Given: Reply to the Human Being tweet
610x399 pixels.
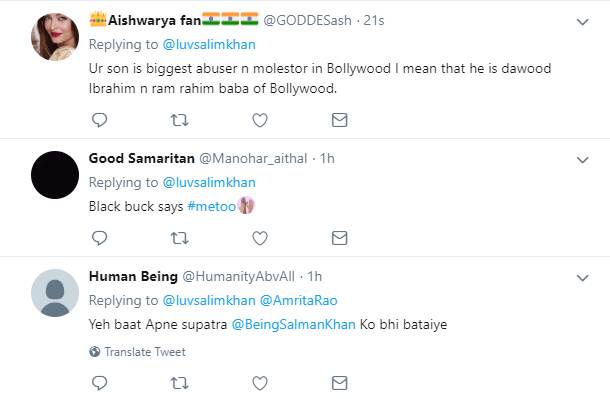Looking at the screenshot, I should tap(99, 383).
